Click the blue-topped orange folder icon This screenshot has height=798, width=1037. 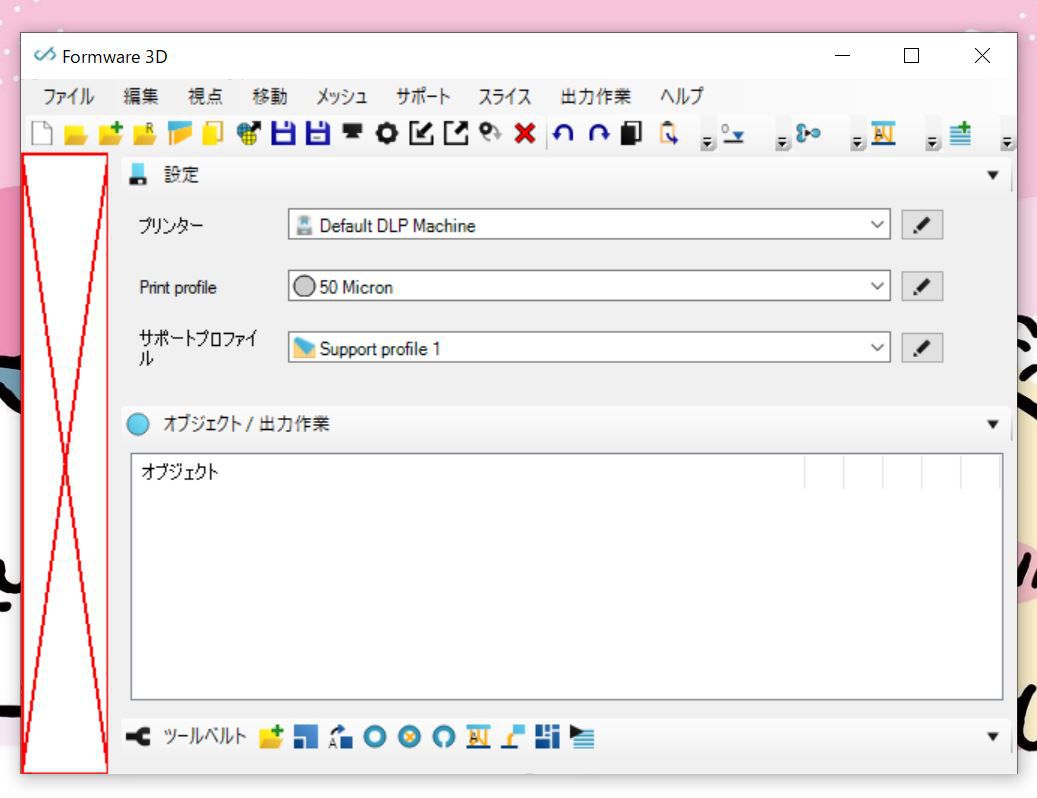click(179, 134)
